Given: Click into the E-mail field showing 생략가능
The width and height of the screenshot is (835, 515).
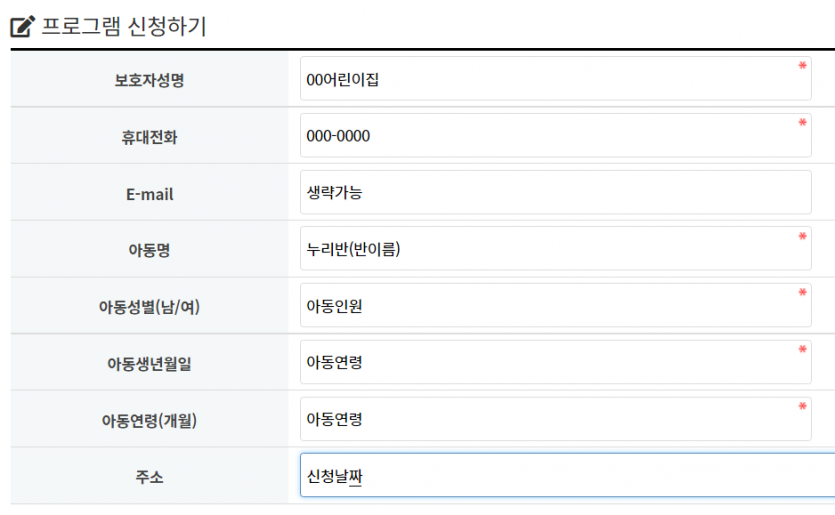Looking at the screenshot, I should pyautogui.click(x=555, y=192).
